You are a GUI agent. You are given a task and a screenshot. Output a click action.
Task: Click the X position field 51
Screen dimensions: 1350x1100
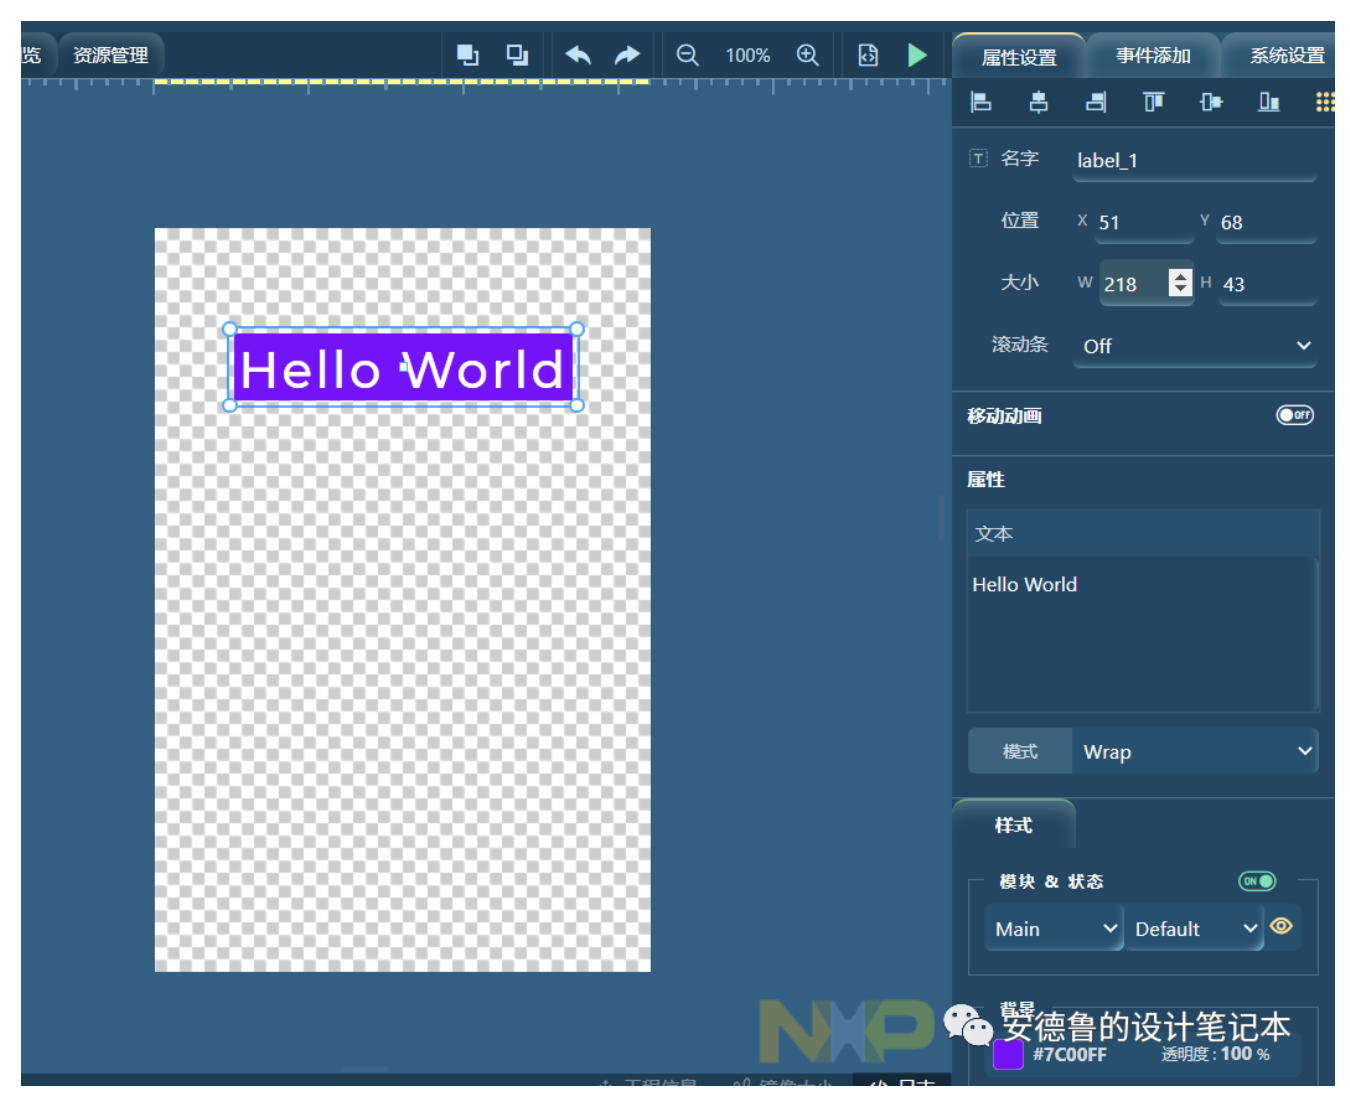tap(1145, 223)
